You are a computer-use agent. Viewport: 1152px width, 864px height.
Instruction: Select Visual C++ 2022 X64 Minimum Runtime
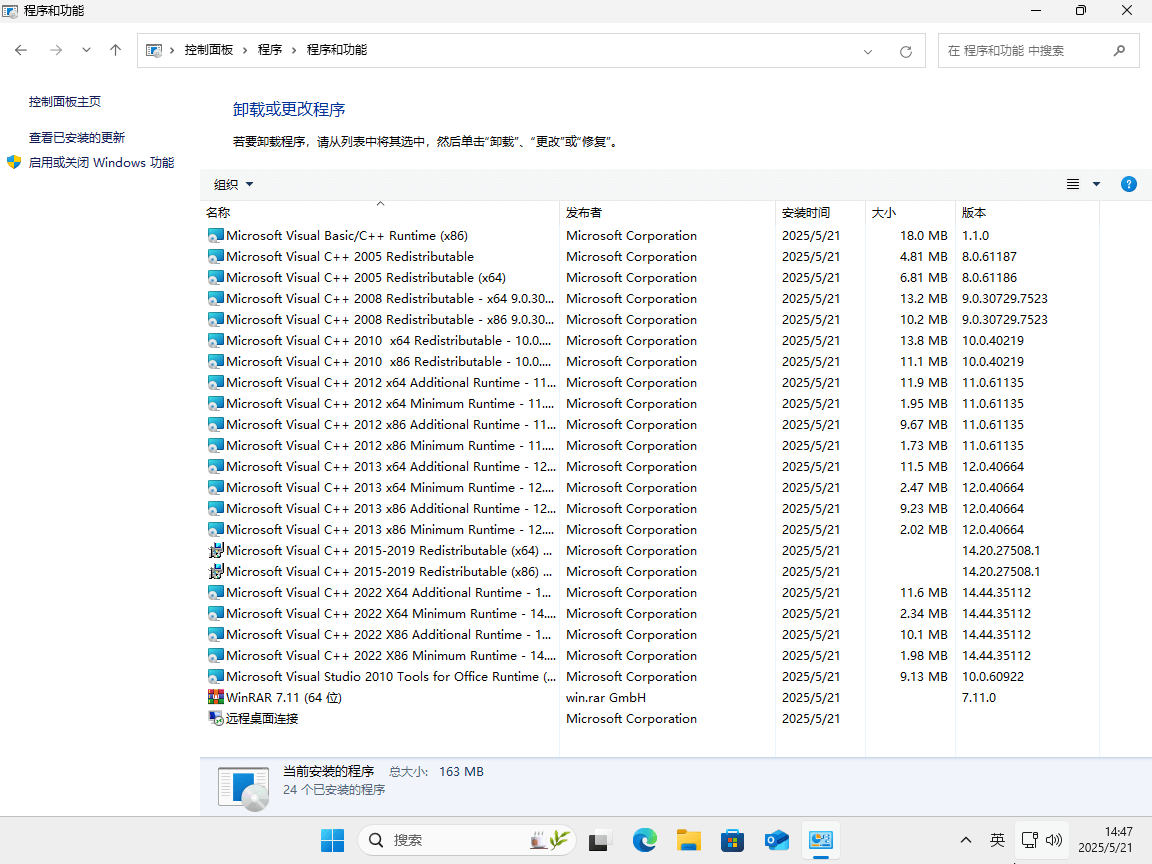point(391,613)
